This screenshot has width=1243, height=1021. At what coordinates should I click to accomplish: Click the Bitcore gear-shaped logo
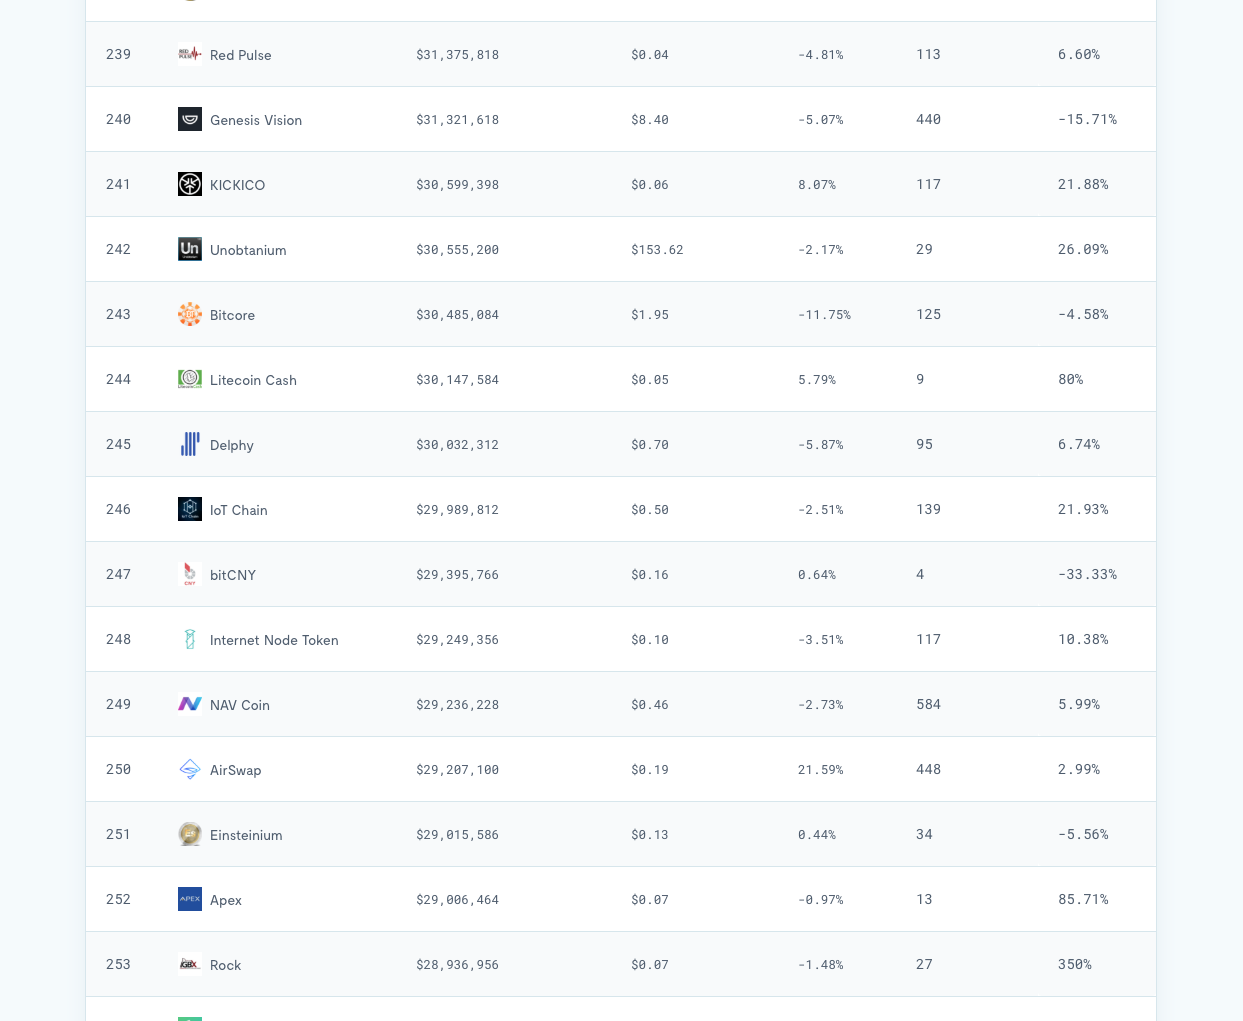190,314
